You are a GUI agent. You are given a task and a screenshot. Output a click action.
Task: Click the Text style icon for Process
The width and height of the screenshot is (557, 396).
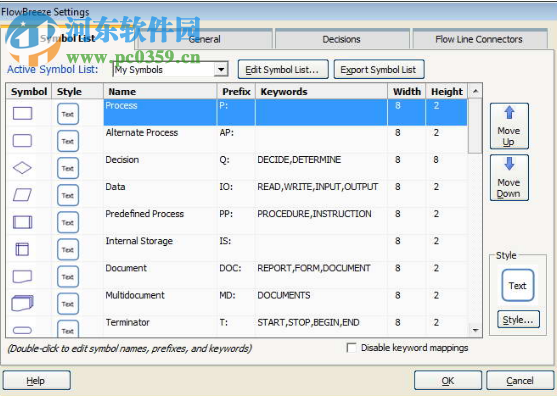pos(68,114)
